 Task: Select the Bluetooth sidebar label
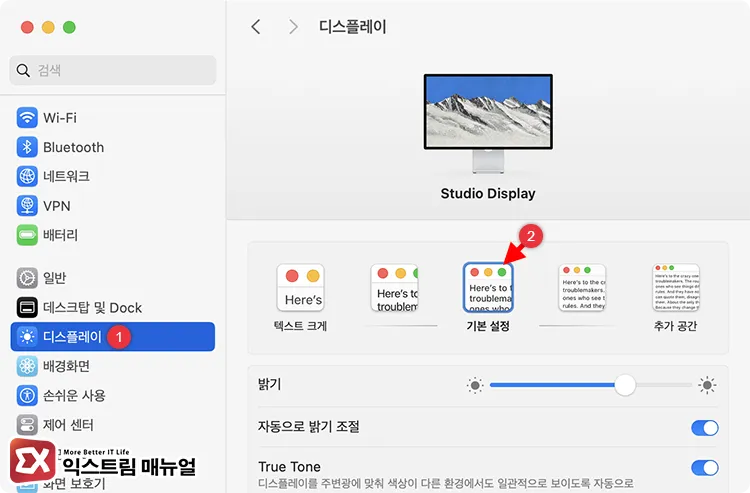click(74, 147)
